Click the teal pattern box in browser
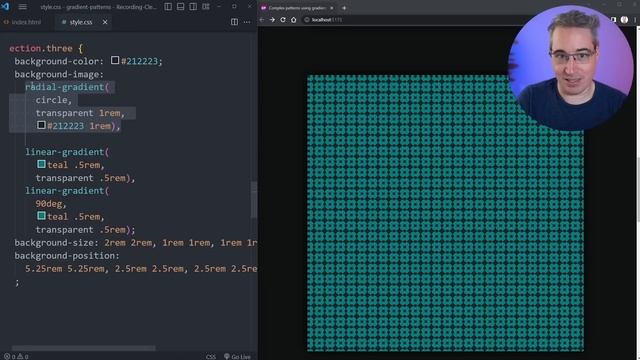This screenshot has width=640, height=360. pos(445,213)
